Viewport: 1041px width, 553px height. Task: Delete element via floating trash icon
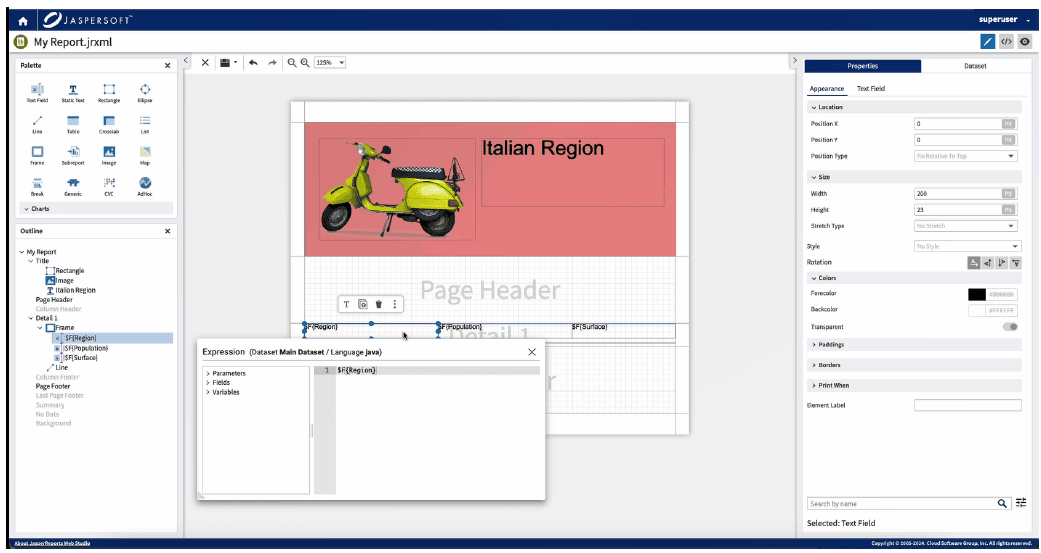379,304
